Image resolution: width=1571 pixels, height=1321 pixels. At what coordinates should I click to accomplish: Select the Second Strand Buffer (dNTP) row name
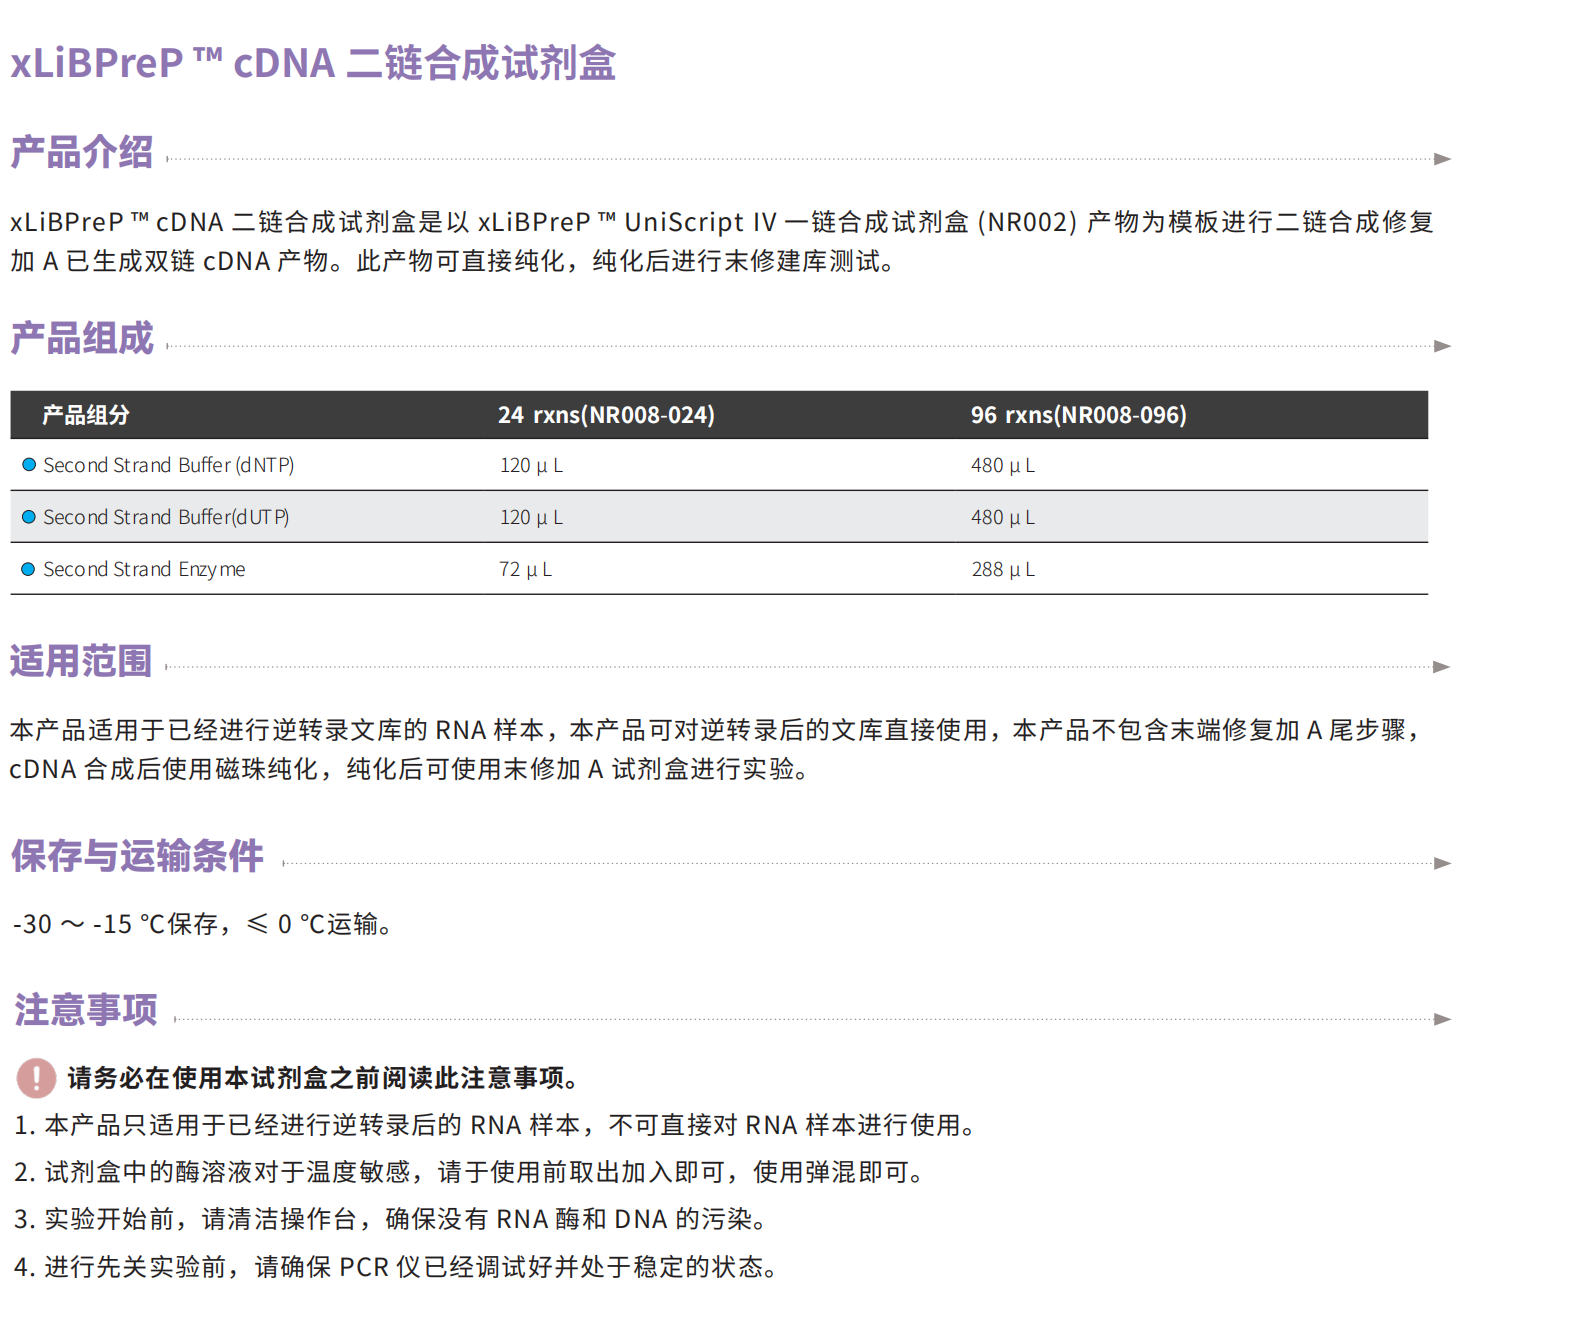pos(169,465)
